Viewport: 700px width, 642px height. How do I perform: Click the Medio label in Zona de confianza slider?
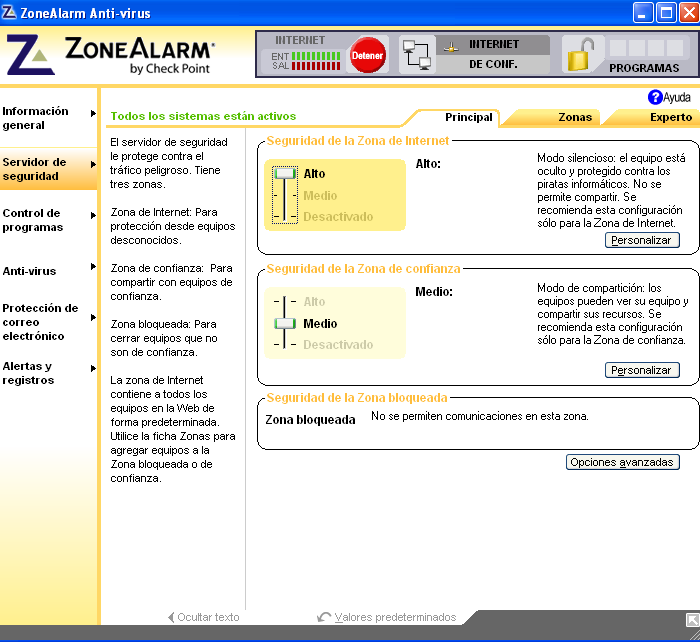[320, 324]
